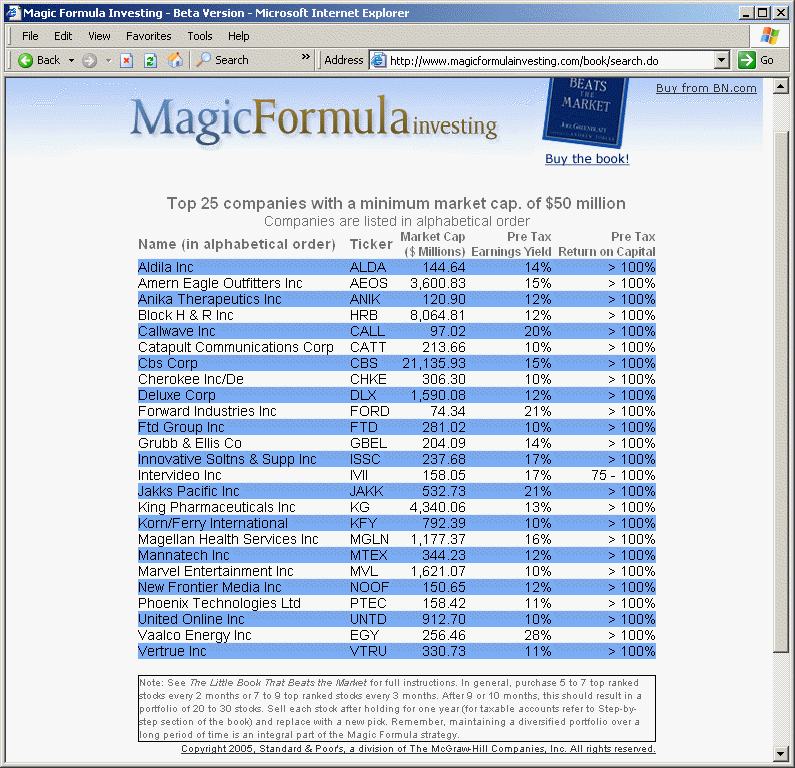Click the Refresh page icon
Viewport: 795px width, 768px height.
coord(150,60)
